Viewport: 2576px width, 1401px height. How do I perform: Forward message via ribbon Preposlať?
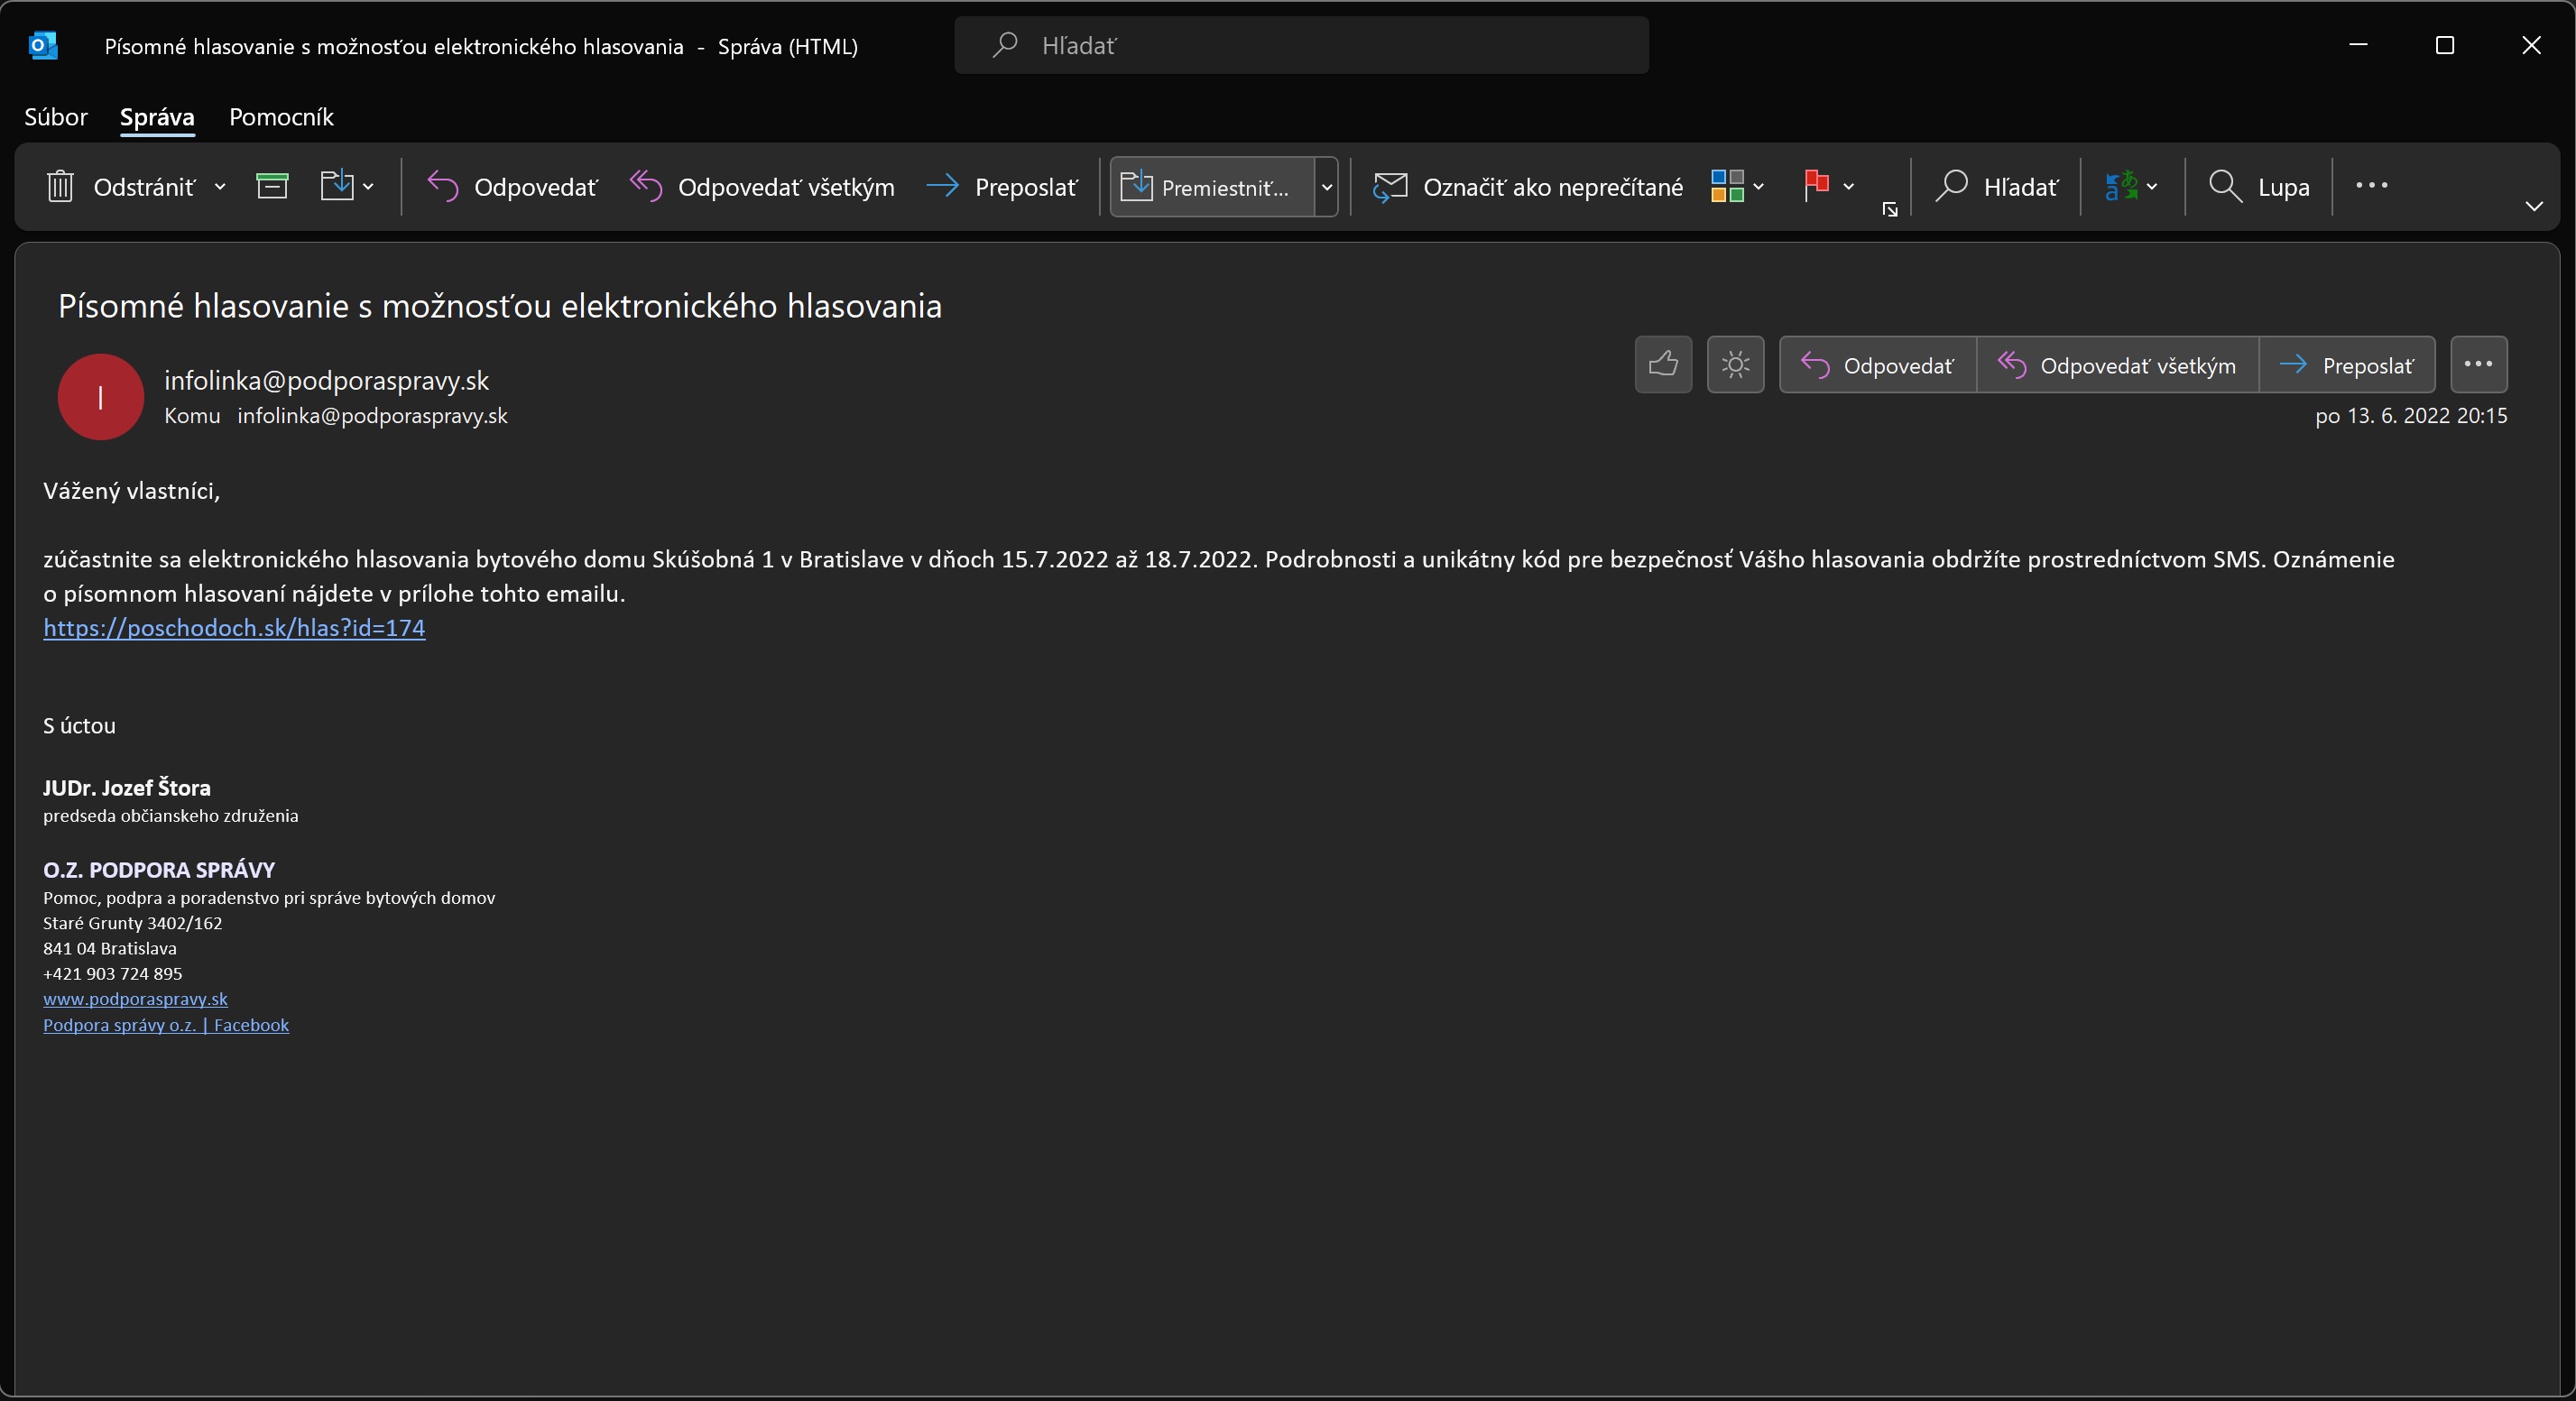pyautogui.click(x=1002, y=187)
